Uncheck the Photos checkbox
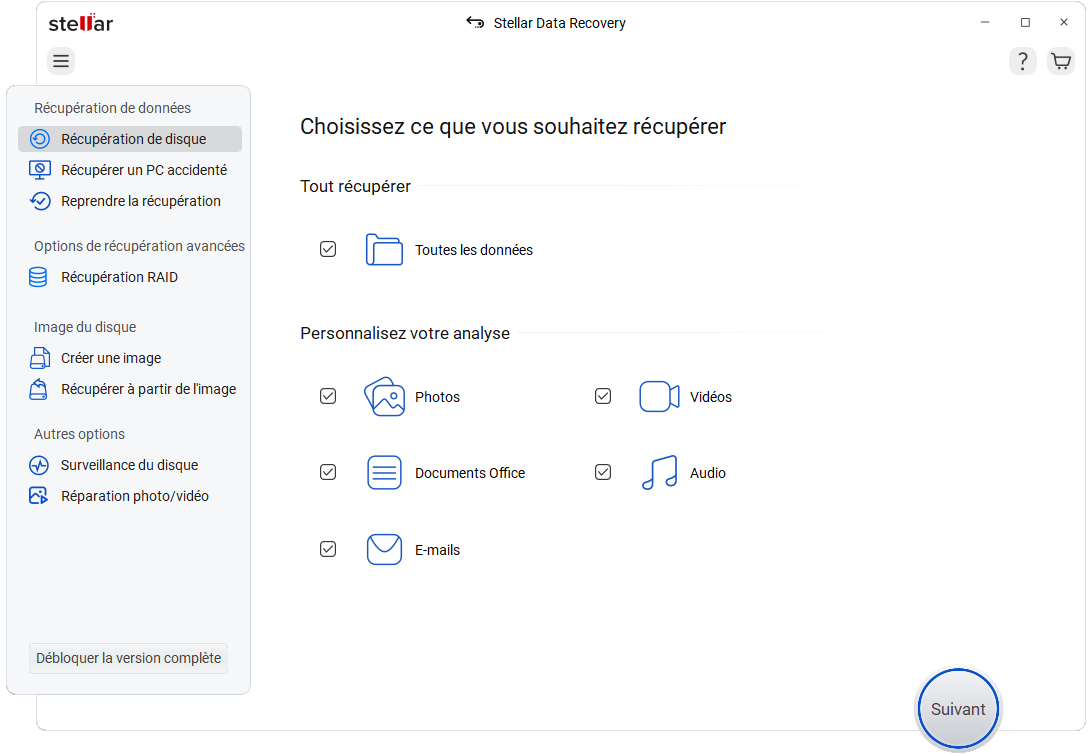This screenshot has width=1092, height=754. pos(328,396)
